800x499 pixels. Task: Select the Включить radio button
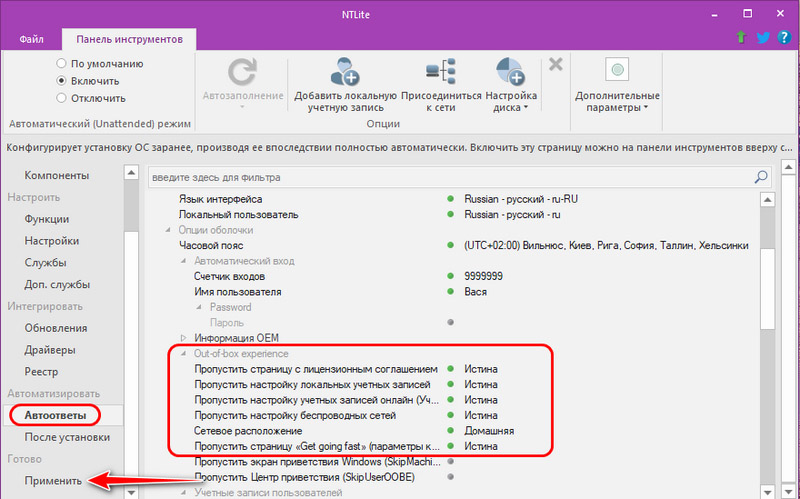click(61, 81)
